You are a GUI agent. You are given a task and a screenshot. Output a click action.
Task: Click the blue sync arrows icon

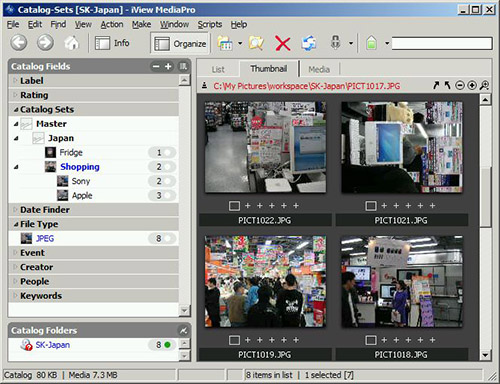309,43
